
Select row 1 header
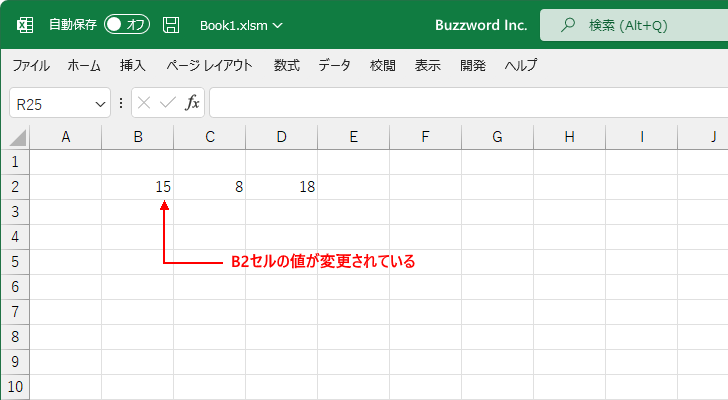click(15, 162)
